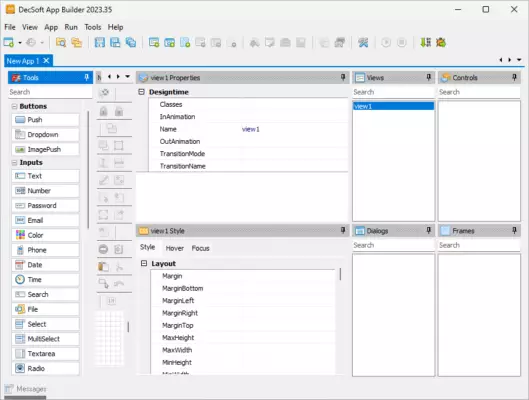
Task: Select the Time input tool
Action: [x=46, y=280]
